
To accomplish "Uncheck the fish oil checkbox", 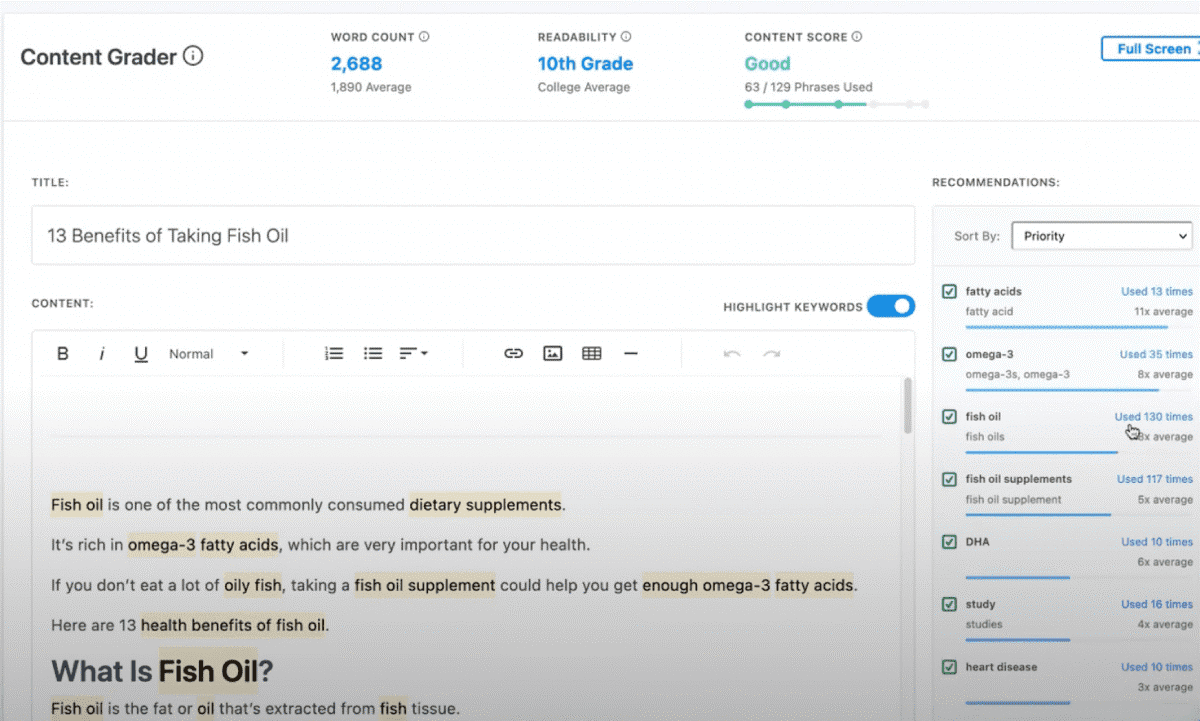I will 950,416.
